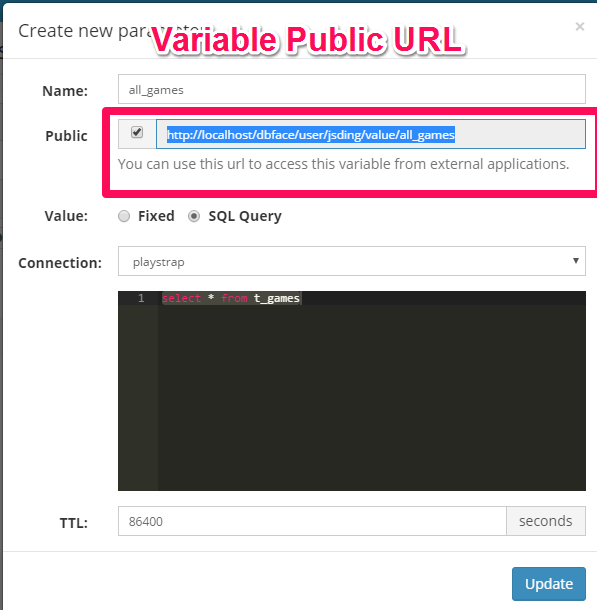Screen dimensions: 597x610
Task: Click the public URL text field
Action: coord(371,134)
